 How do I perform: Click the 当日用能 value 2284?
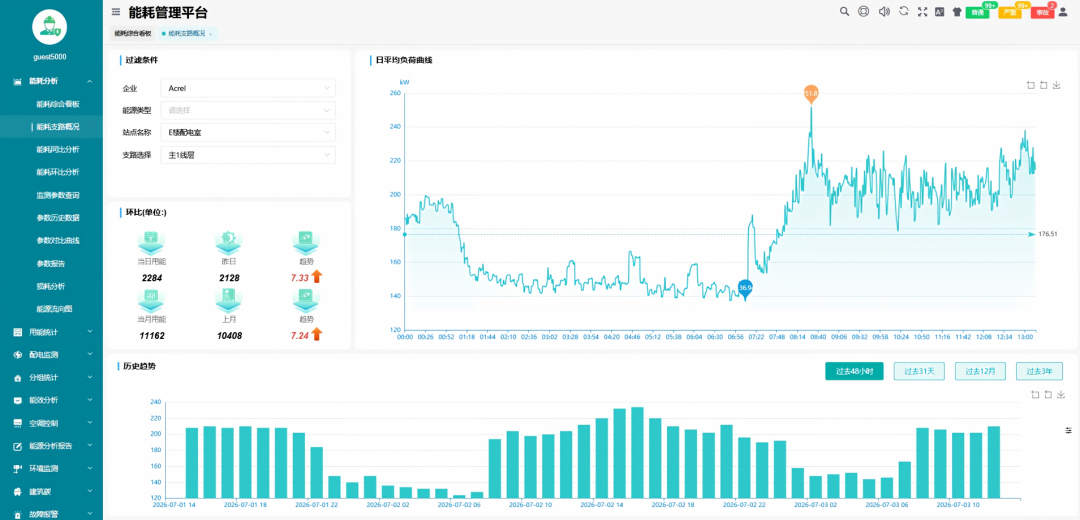coord(152,277)
